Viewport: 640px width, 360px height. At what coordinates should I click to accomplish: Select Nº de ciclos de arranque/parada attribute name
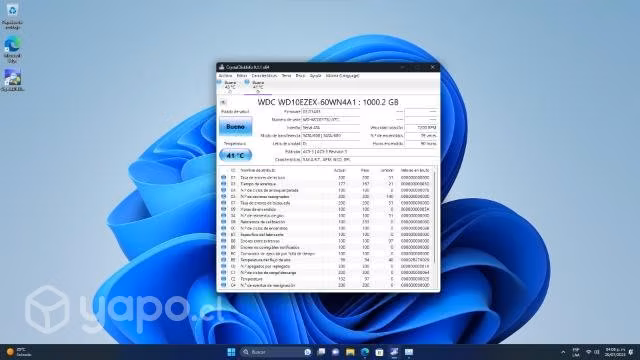pyautogui.click(x=269, y=190)
